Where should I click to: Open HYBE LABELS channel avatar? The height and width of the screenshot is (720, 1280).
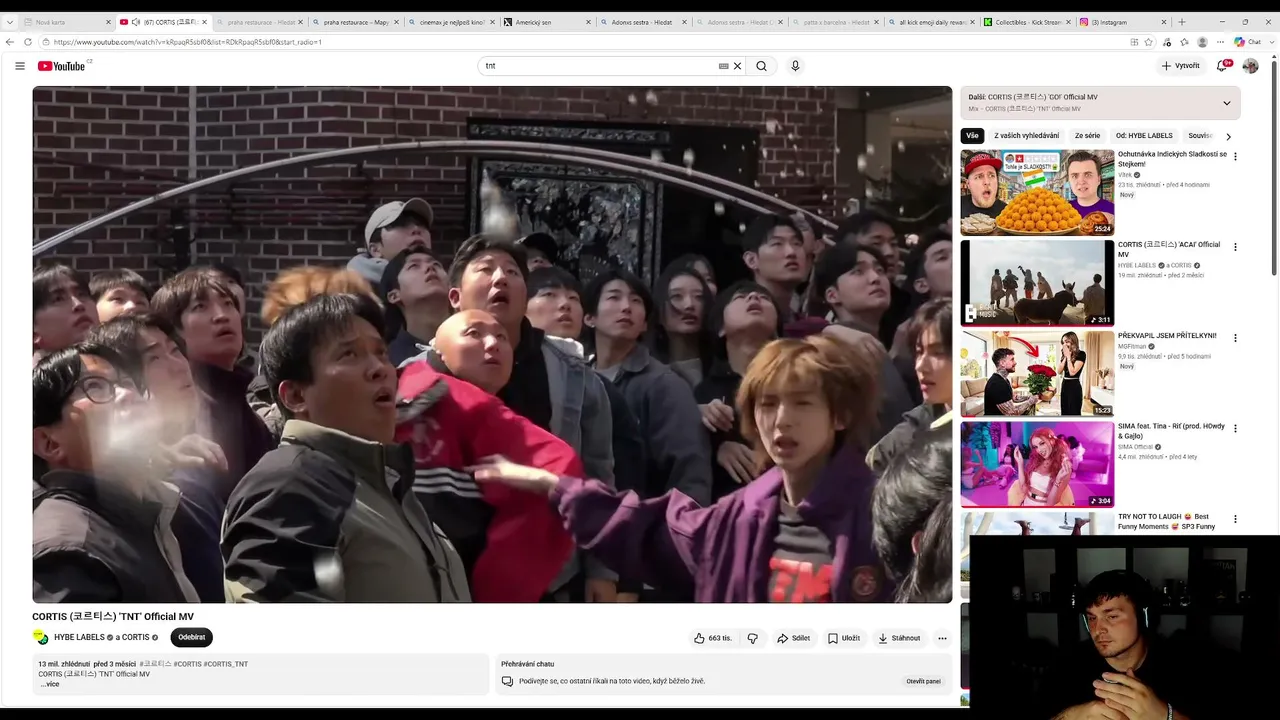coord(41,637)
